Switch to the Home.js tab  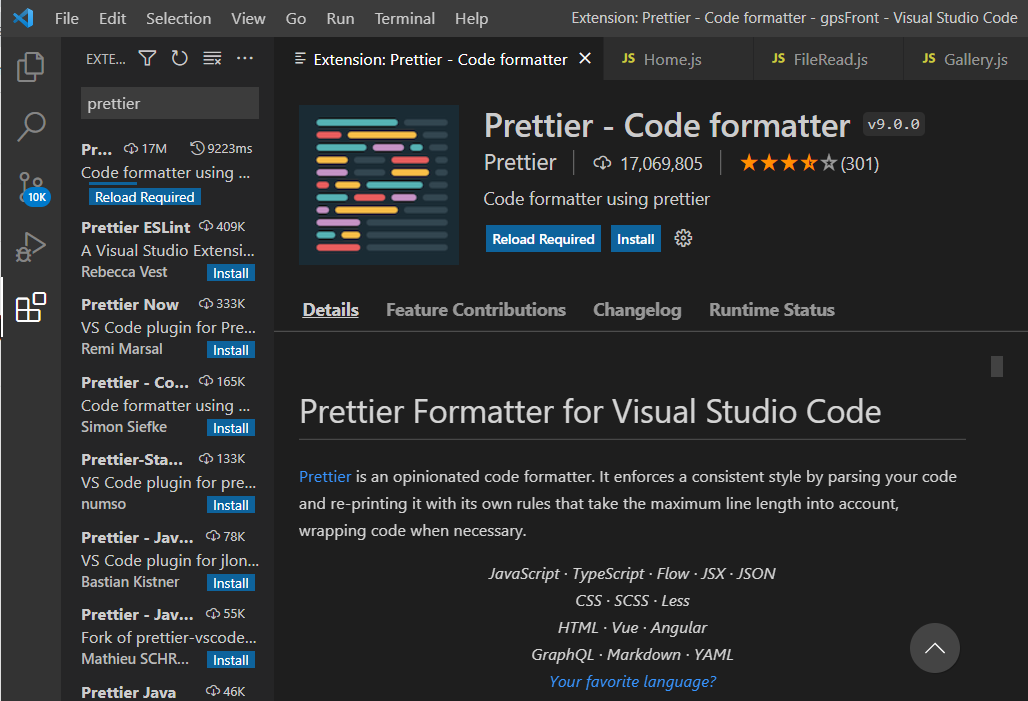(678, 59)
